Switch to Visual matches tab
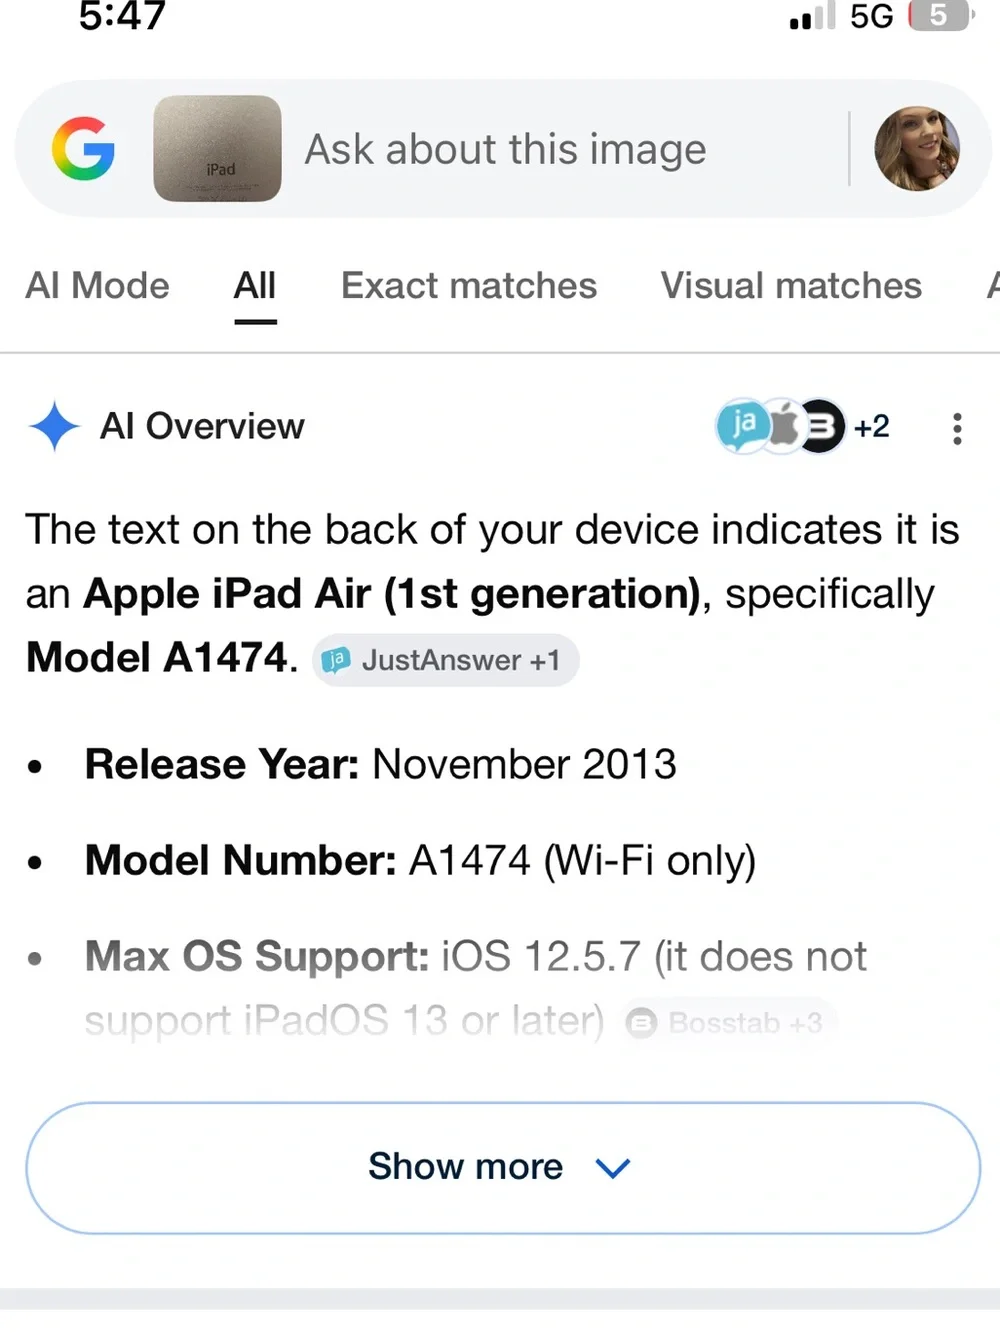This screenshot has height=1333, width=1000. [x=791, y=286]
